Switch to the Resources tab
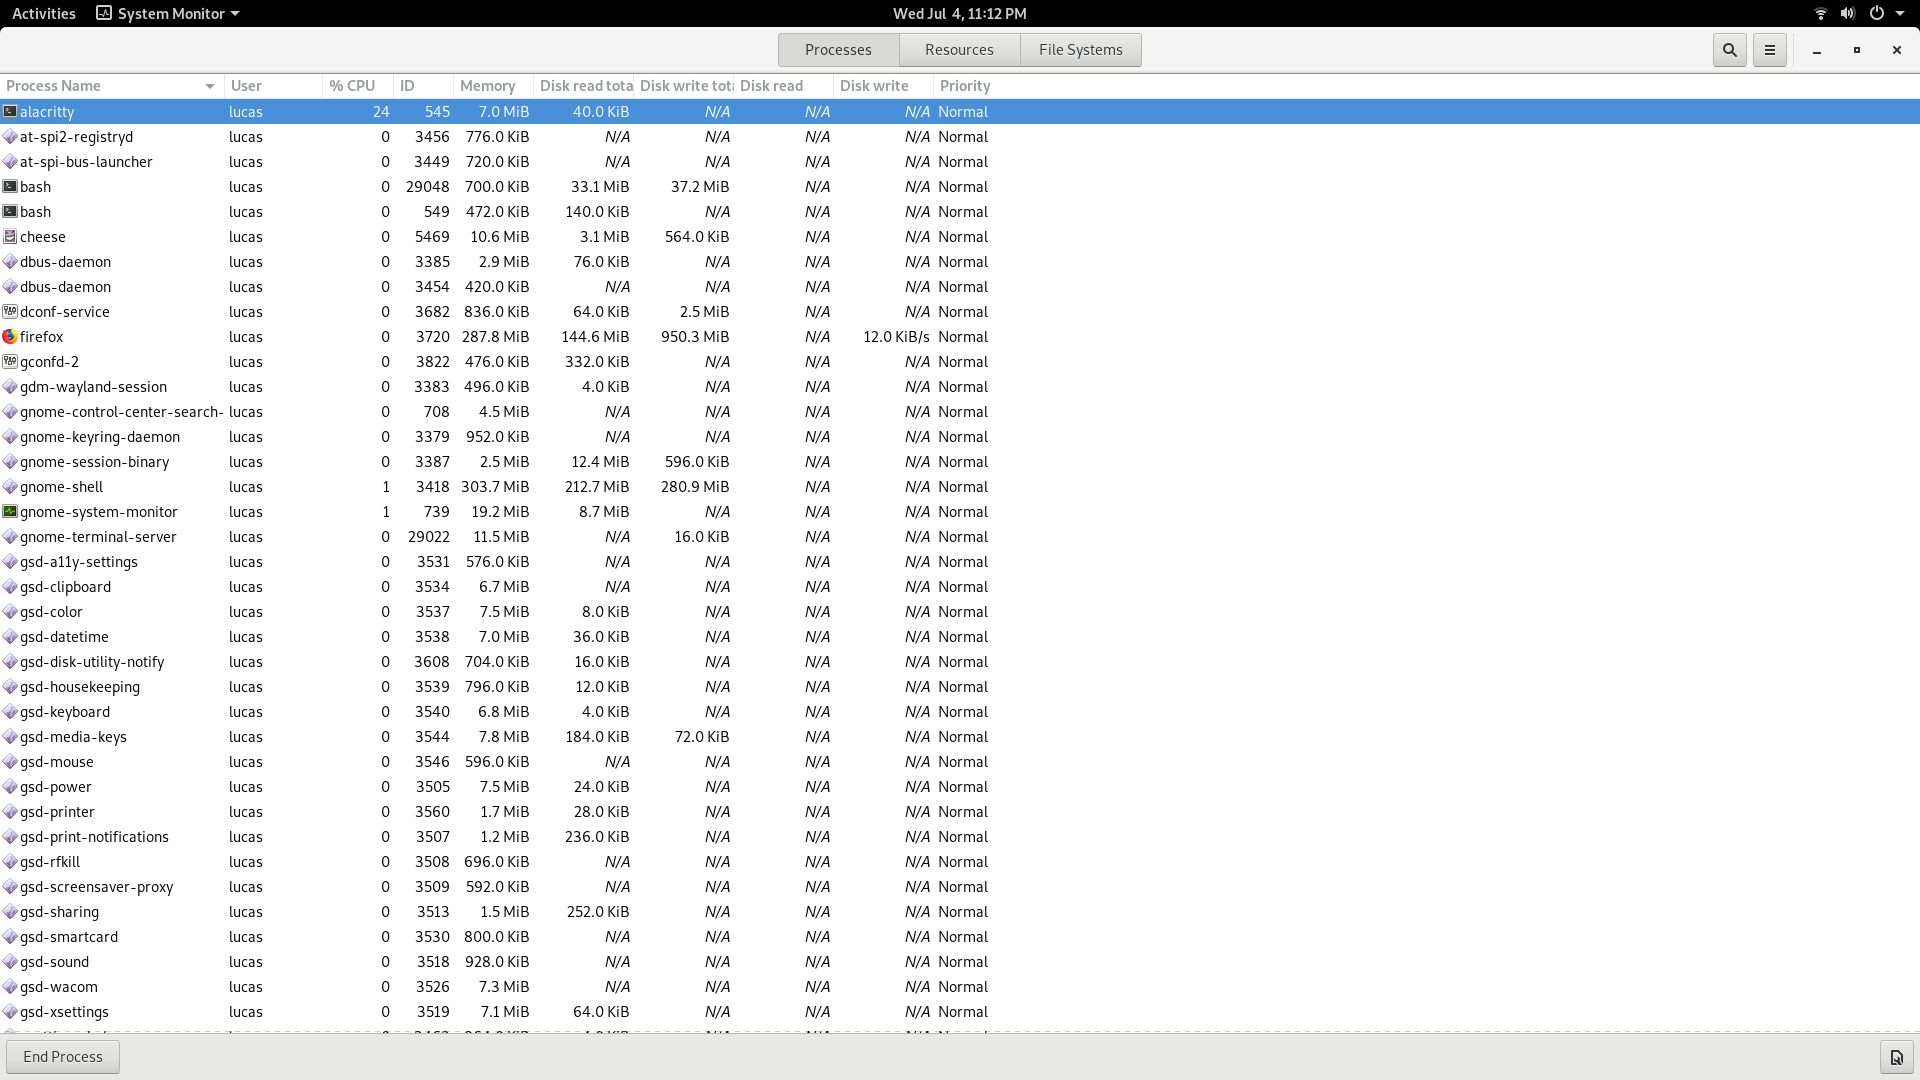The height and width of the screenshot is (1080, 1920). [x=958, y=49]
